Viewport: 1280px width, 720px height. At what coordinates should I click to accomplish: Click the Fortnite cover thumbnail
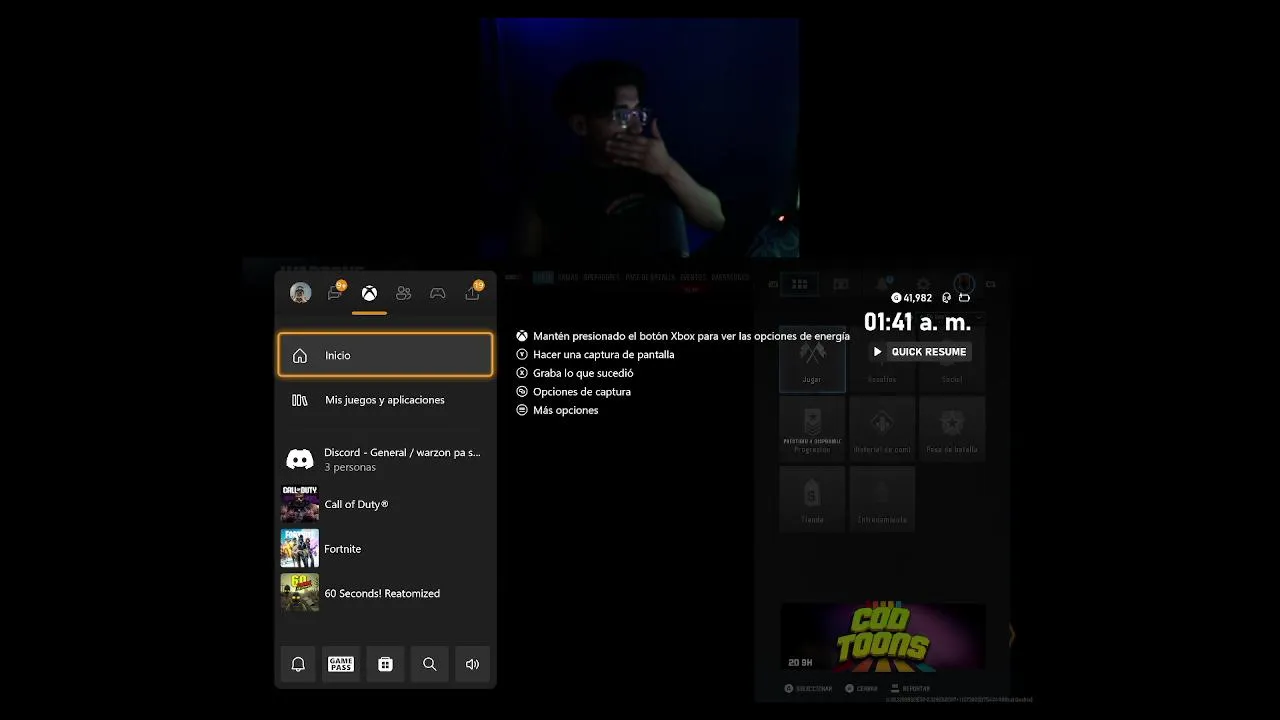pyautogui.click(x=300, y=549)
